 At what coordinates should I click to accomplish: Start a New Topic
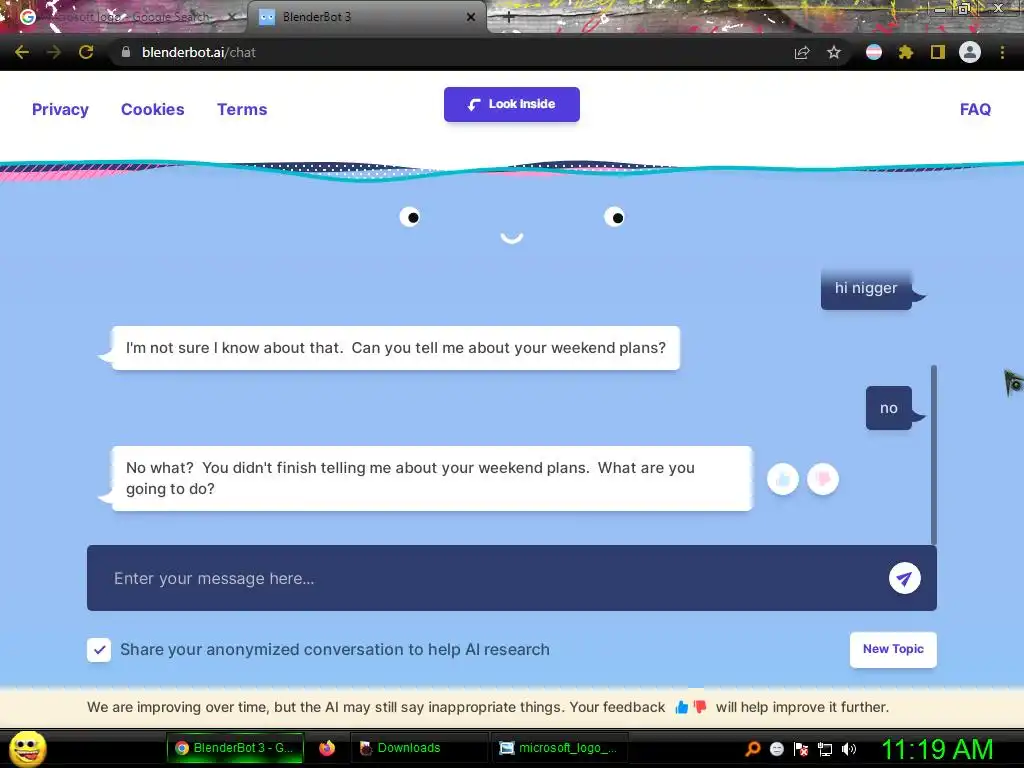tap(893, 649)
